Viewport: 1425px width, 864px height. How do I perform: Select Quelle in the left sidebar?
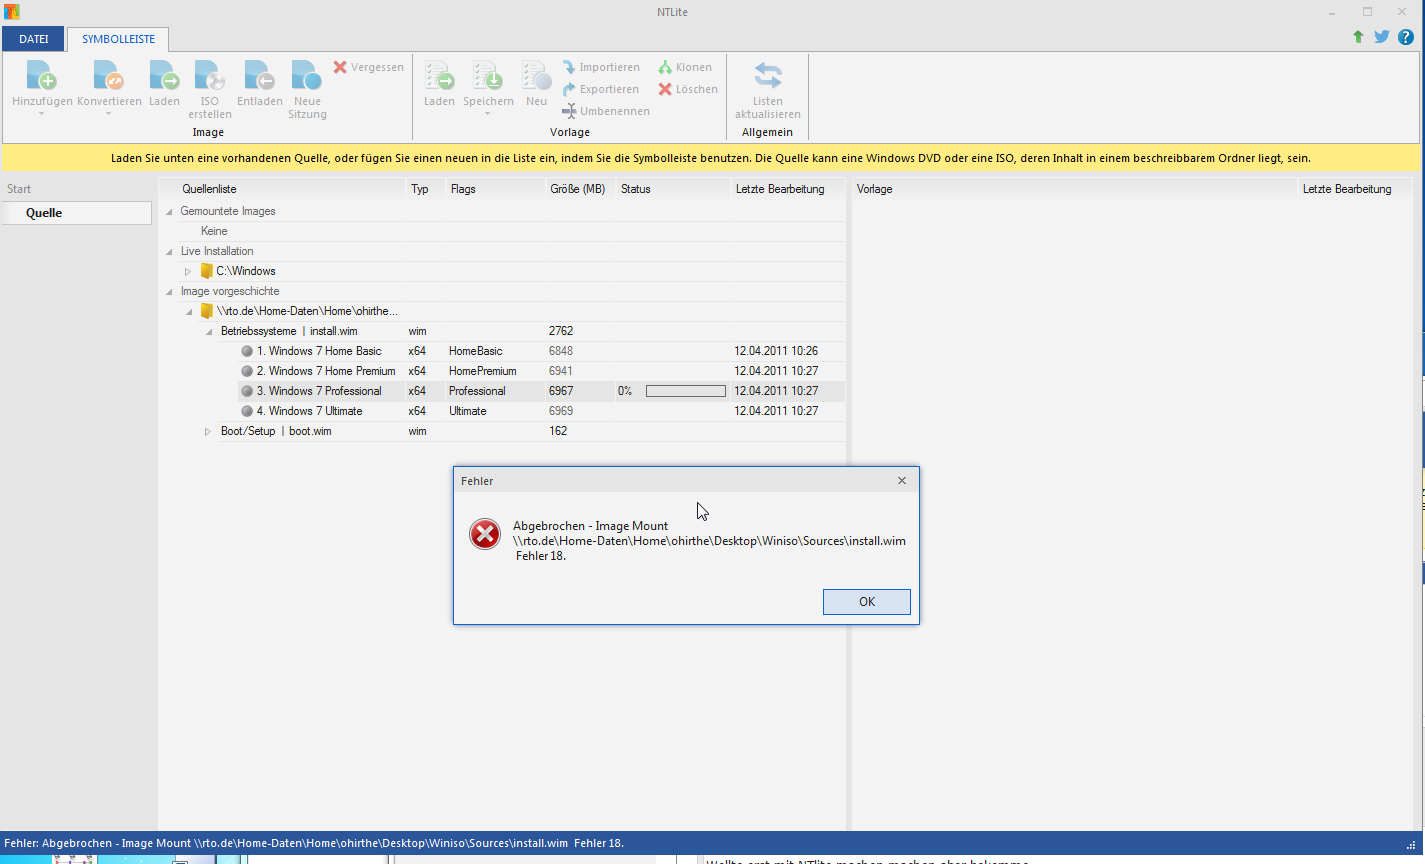(76, 213)
